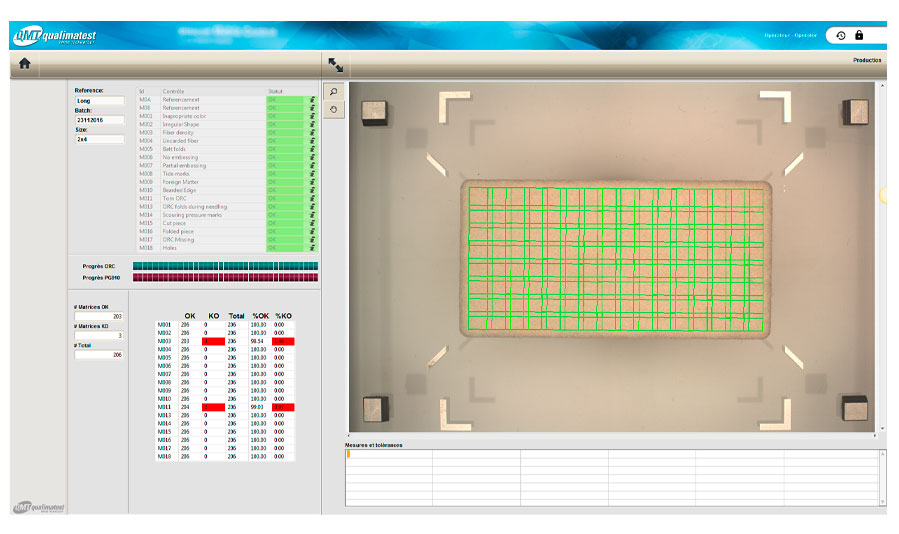Click settings icon on Torn ORC row
This screenshot has width=899, height=534.
click(312, 199)
